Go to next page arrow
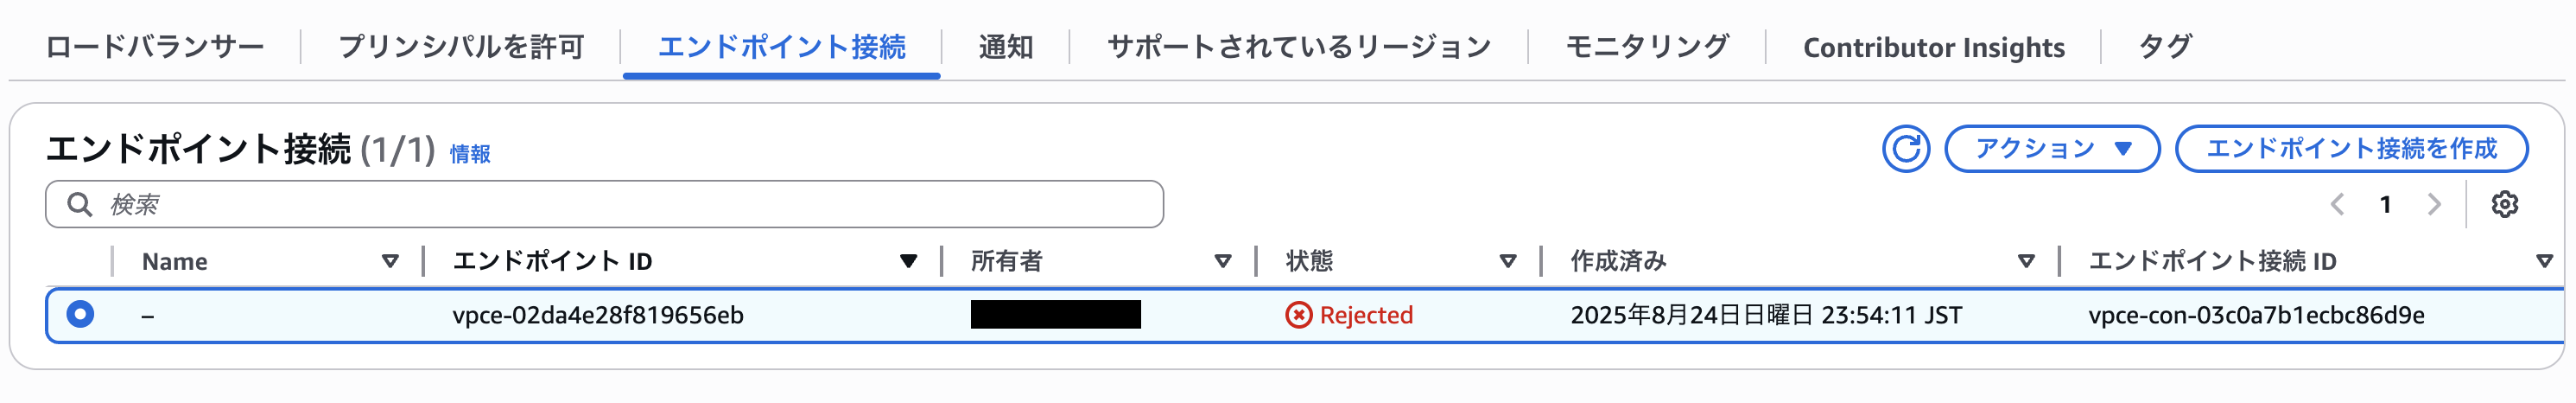 pyautogui.click(x=2434, y=204)
